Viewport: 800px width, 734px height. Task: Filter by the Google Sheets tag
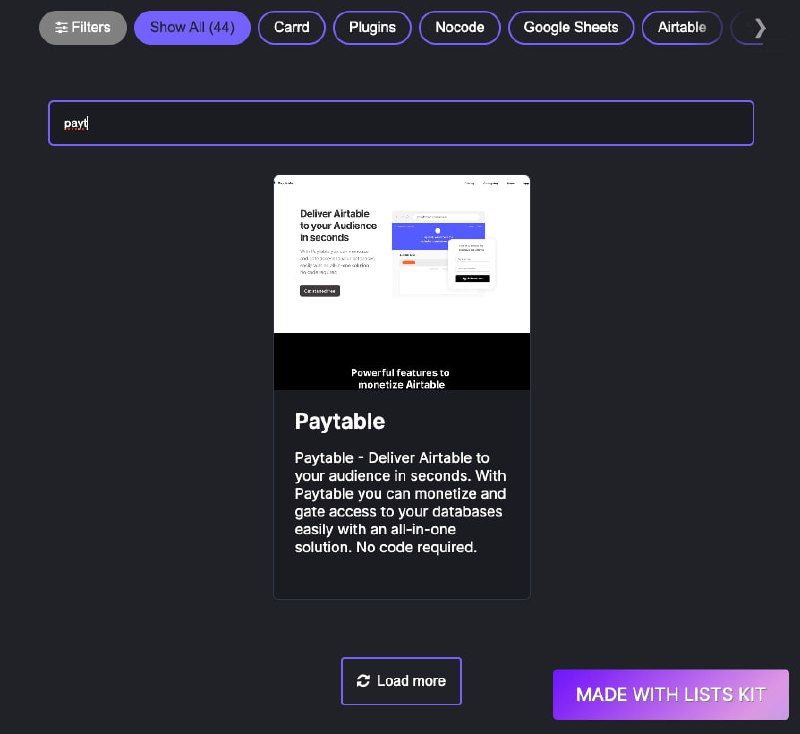click(571, 28)
